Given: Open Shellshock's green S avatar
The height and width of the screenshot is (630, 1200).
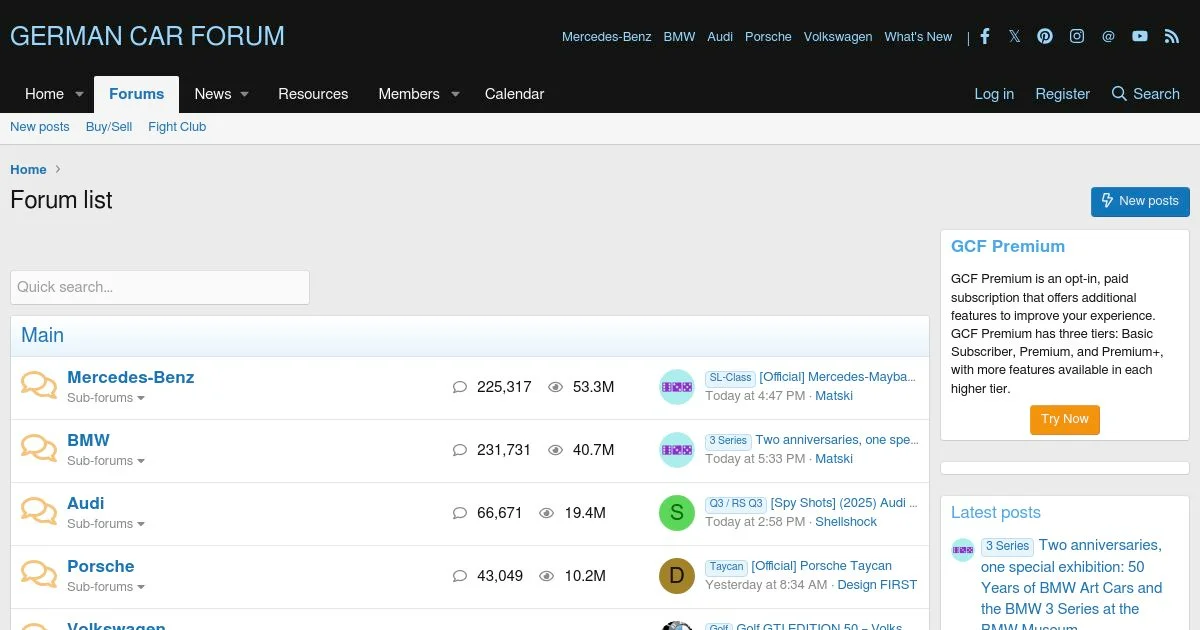Looking at the screenshot, I should [x=677, y=513].
